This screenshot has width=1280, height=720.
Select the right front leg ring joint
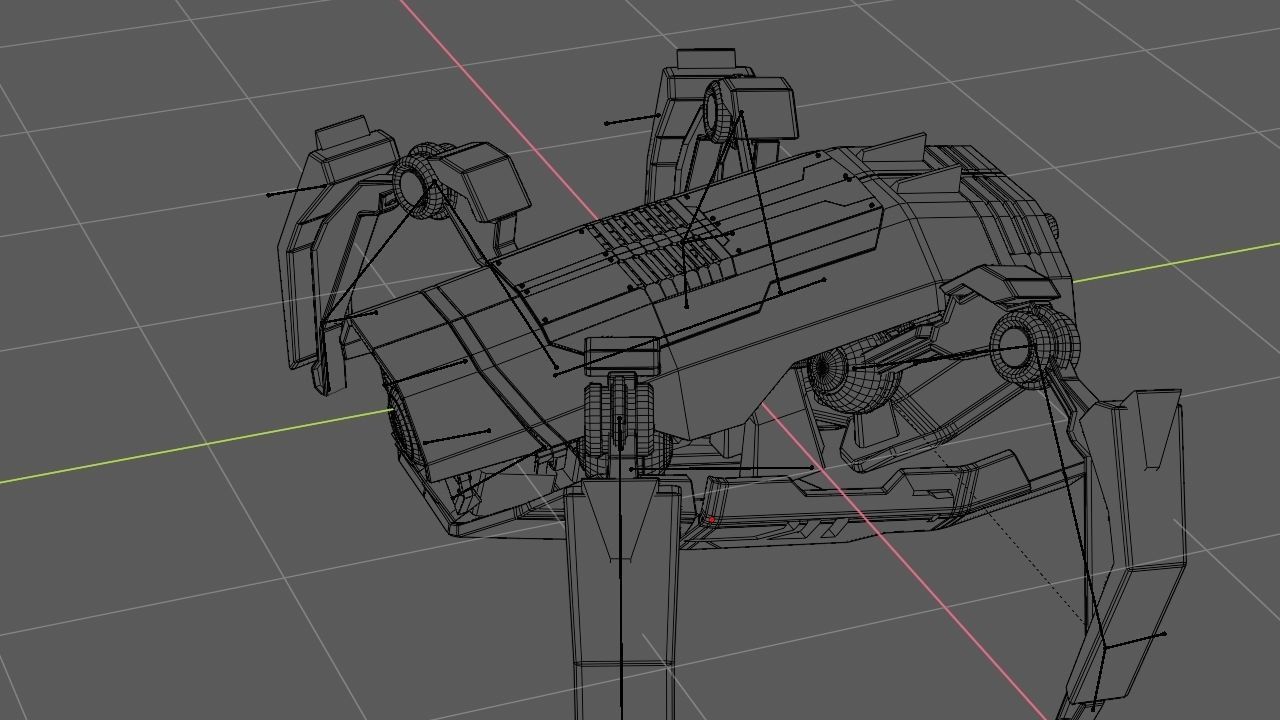1034,346
